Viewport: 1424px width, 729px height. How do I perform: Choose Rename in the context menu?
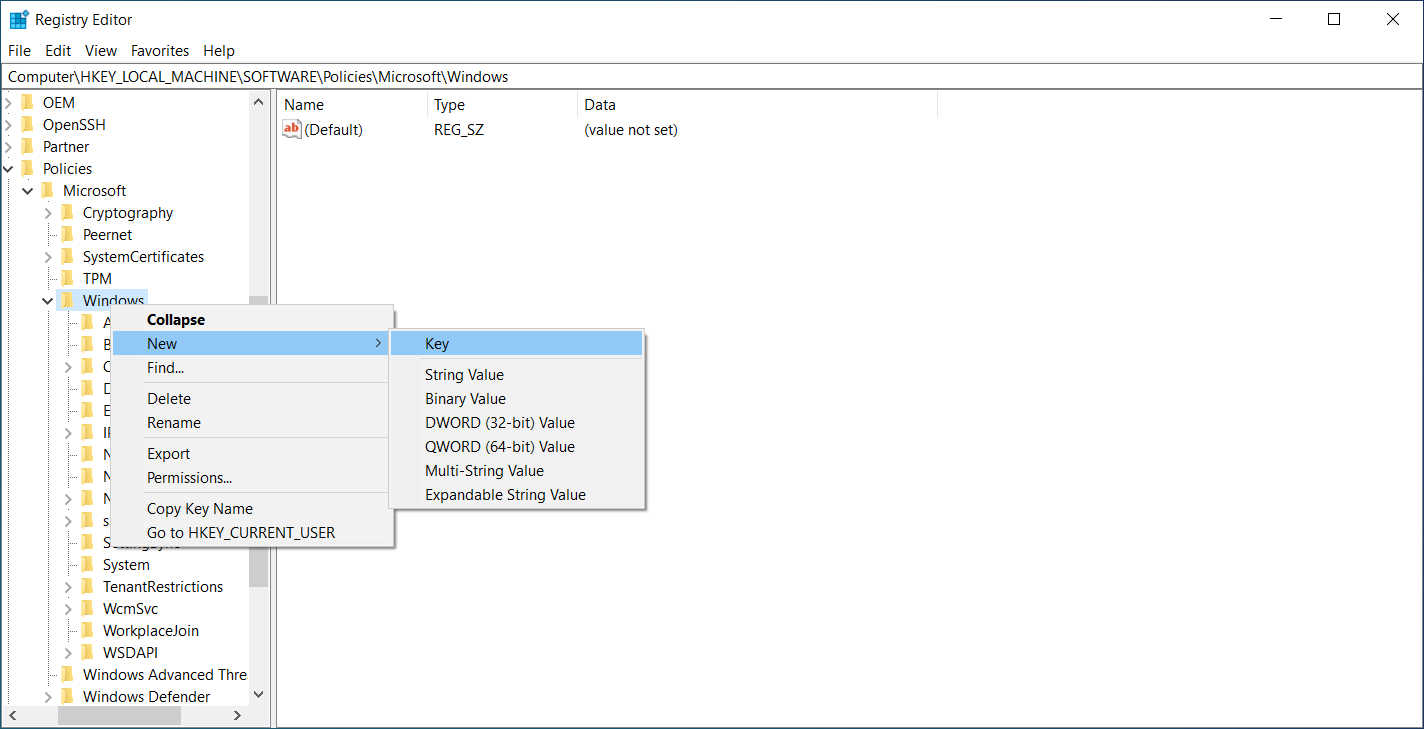point(252,422)
